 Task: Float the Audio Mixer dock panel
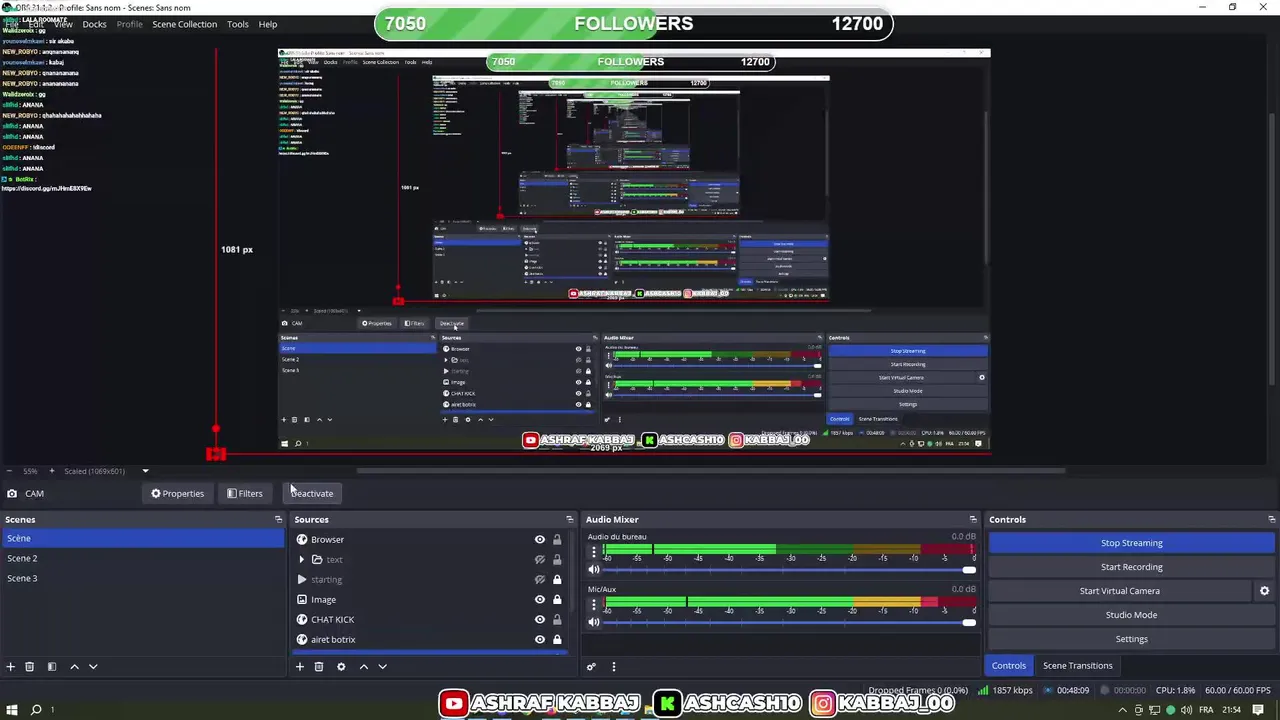coord(973,519)
